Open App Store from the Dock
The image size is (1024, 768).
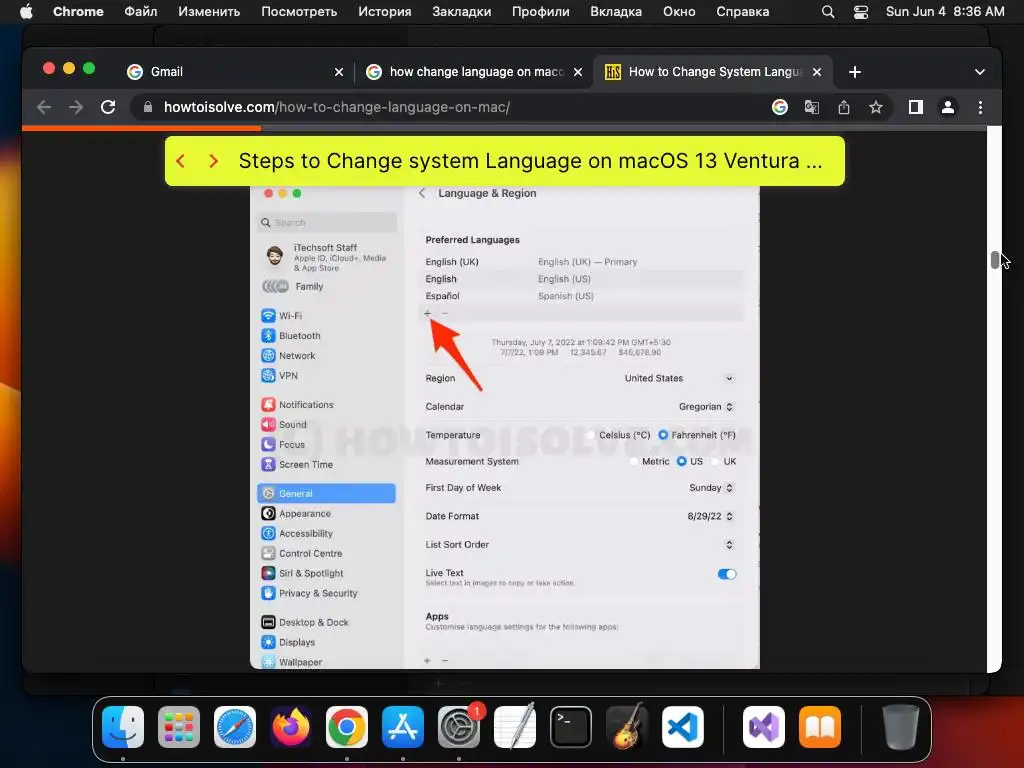tap(403, 727)
